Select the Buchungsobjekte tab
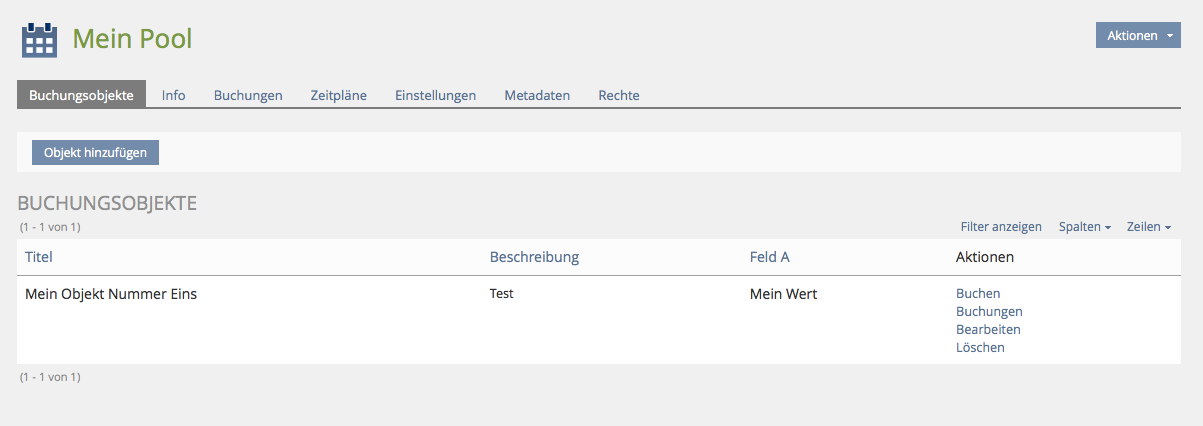1203x426 pixels. click(x=82, y=95)
